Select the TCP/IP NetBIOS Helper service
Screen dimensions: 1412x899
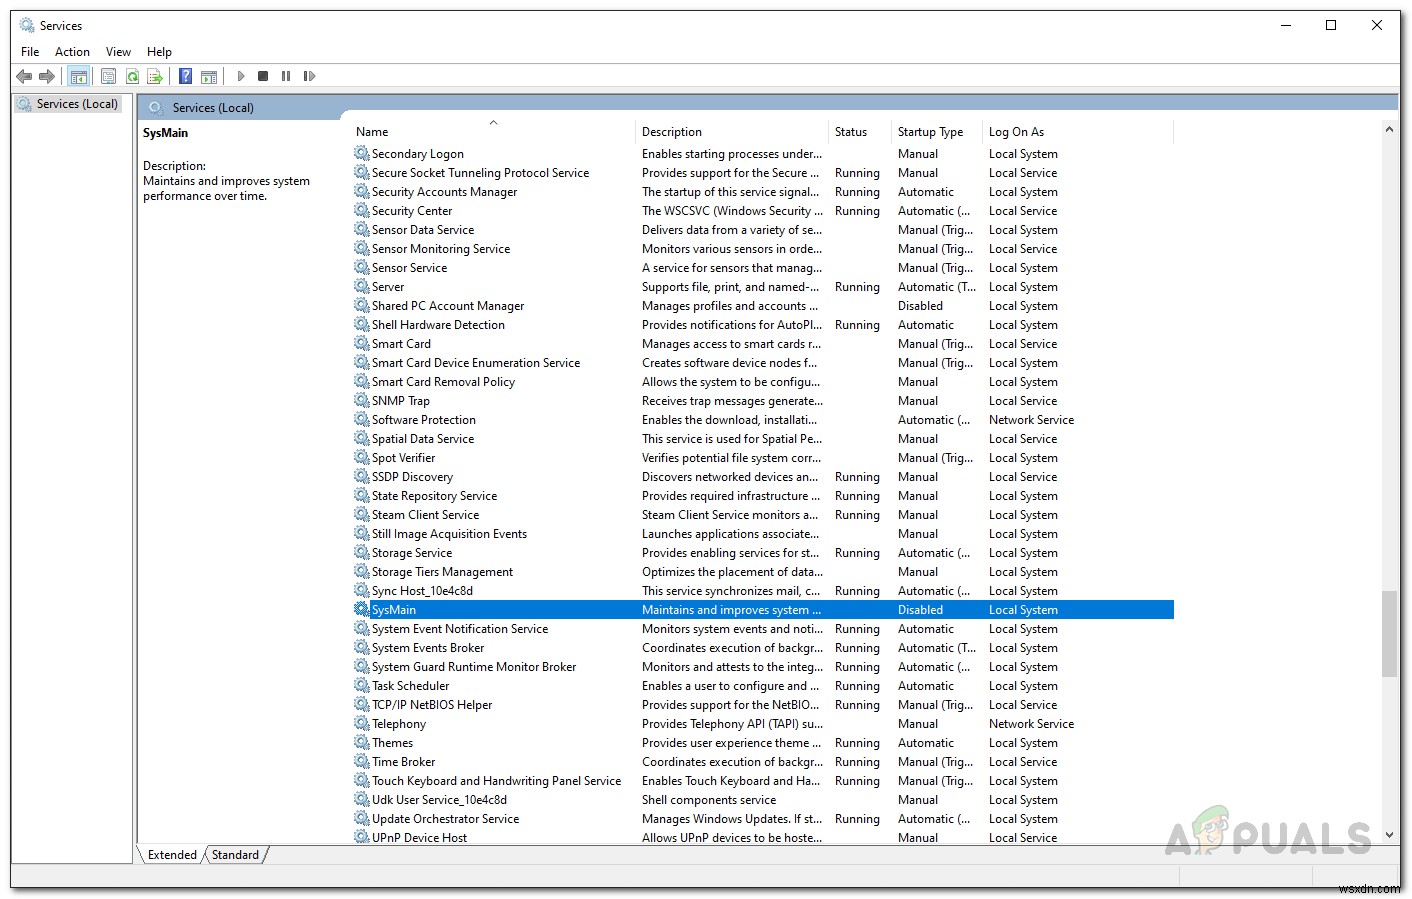[763, 704]
